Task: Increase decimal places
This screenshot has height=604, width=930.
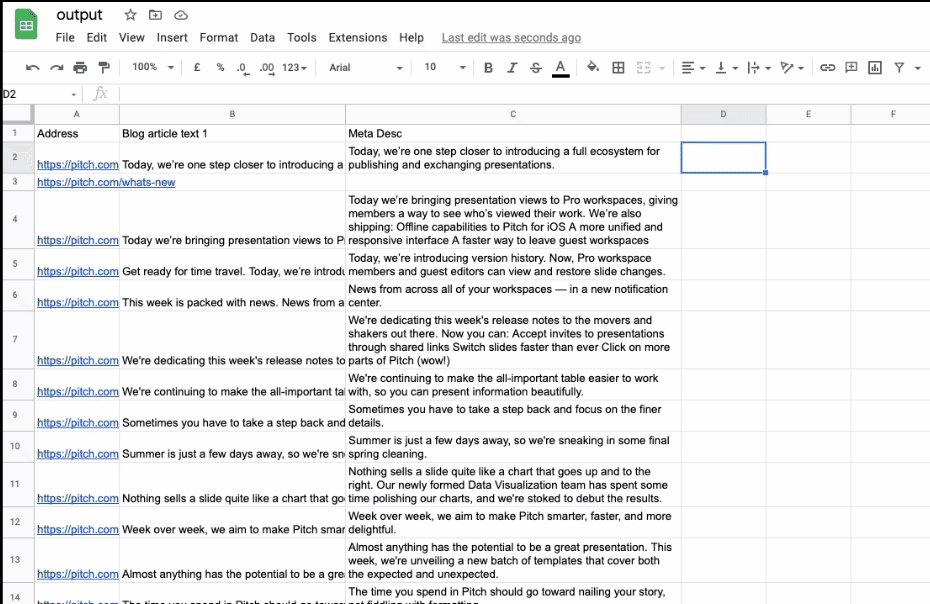Action: click(267, 68)
